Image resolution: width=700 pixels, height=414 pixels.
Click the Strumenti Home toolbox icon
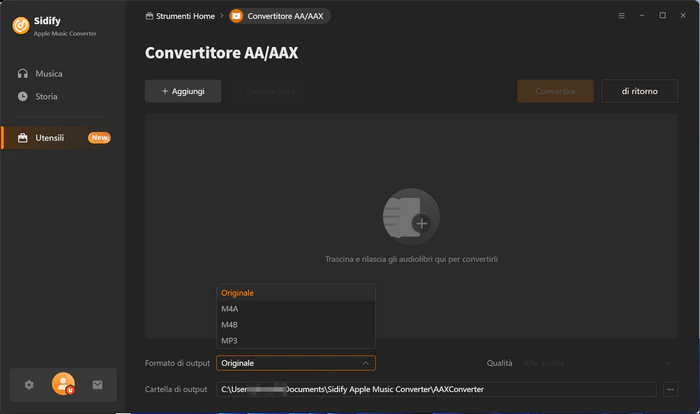[x=150, y=16]
